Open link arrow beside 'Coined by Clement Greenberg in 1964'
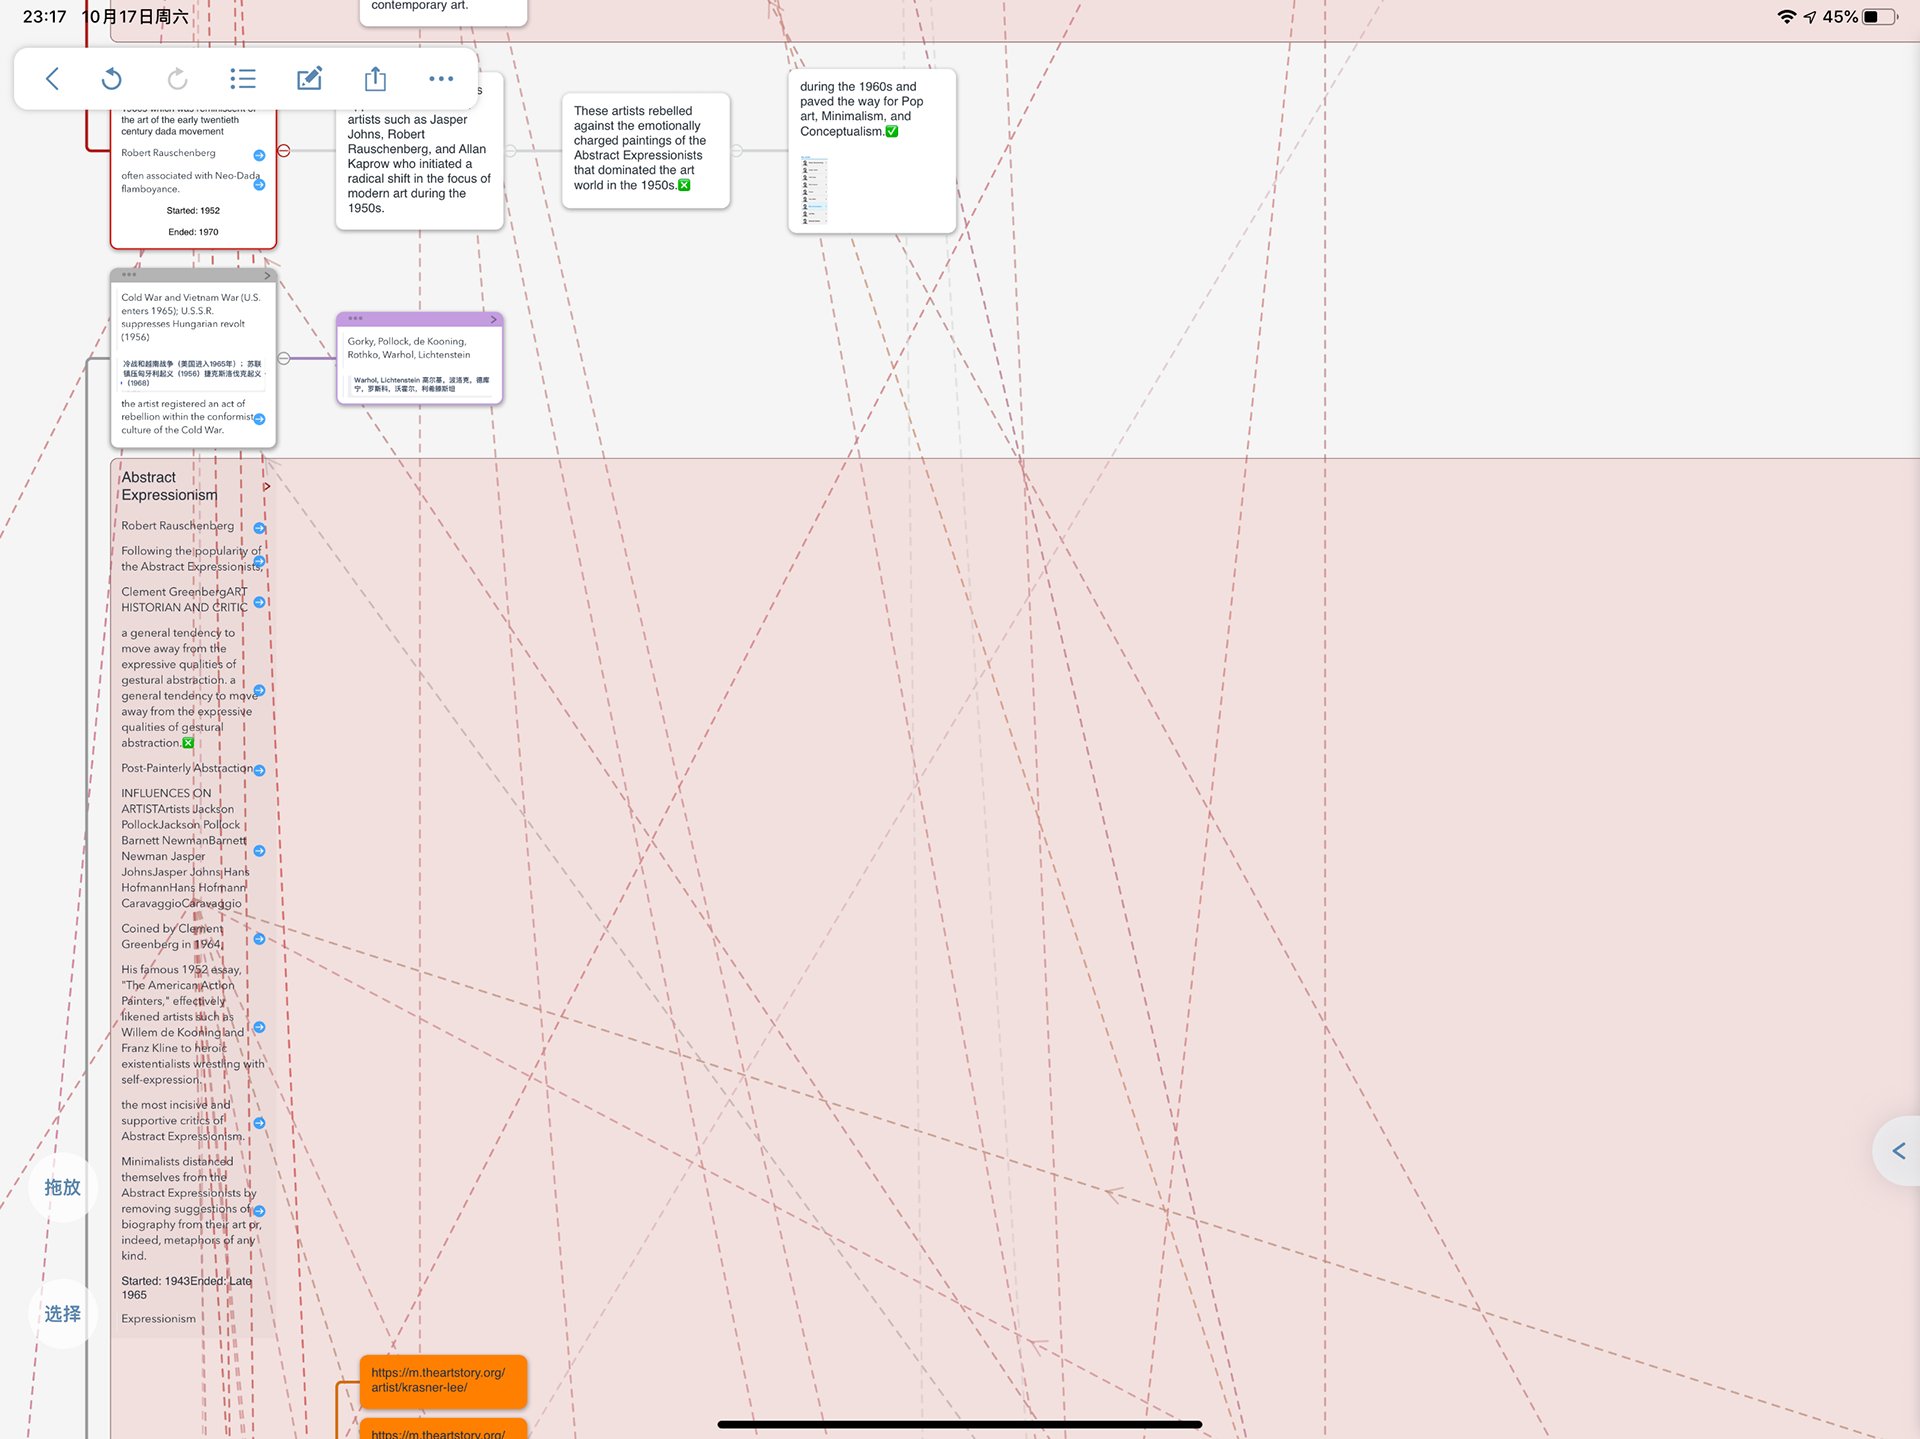This screenshot has height=1439, width=1920. (259, 939)
